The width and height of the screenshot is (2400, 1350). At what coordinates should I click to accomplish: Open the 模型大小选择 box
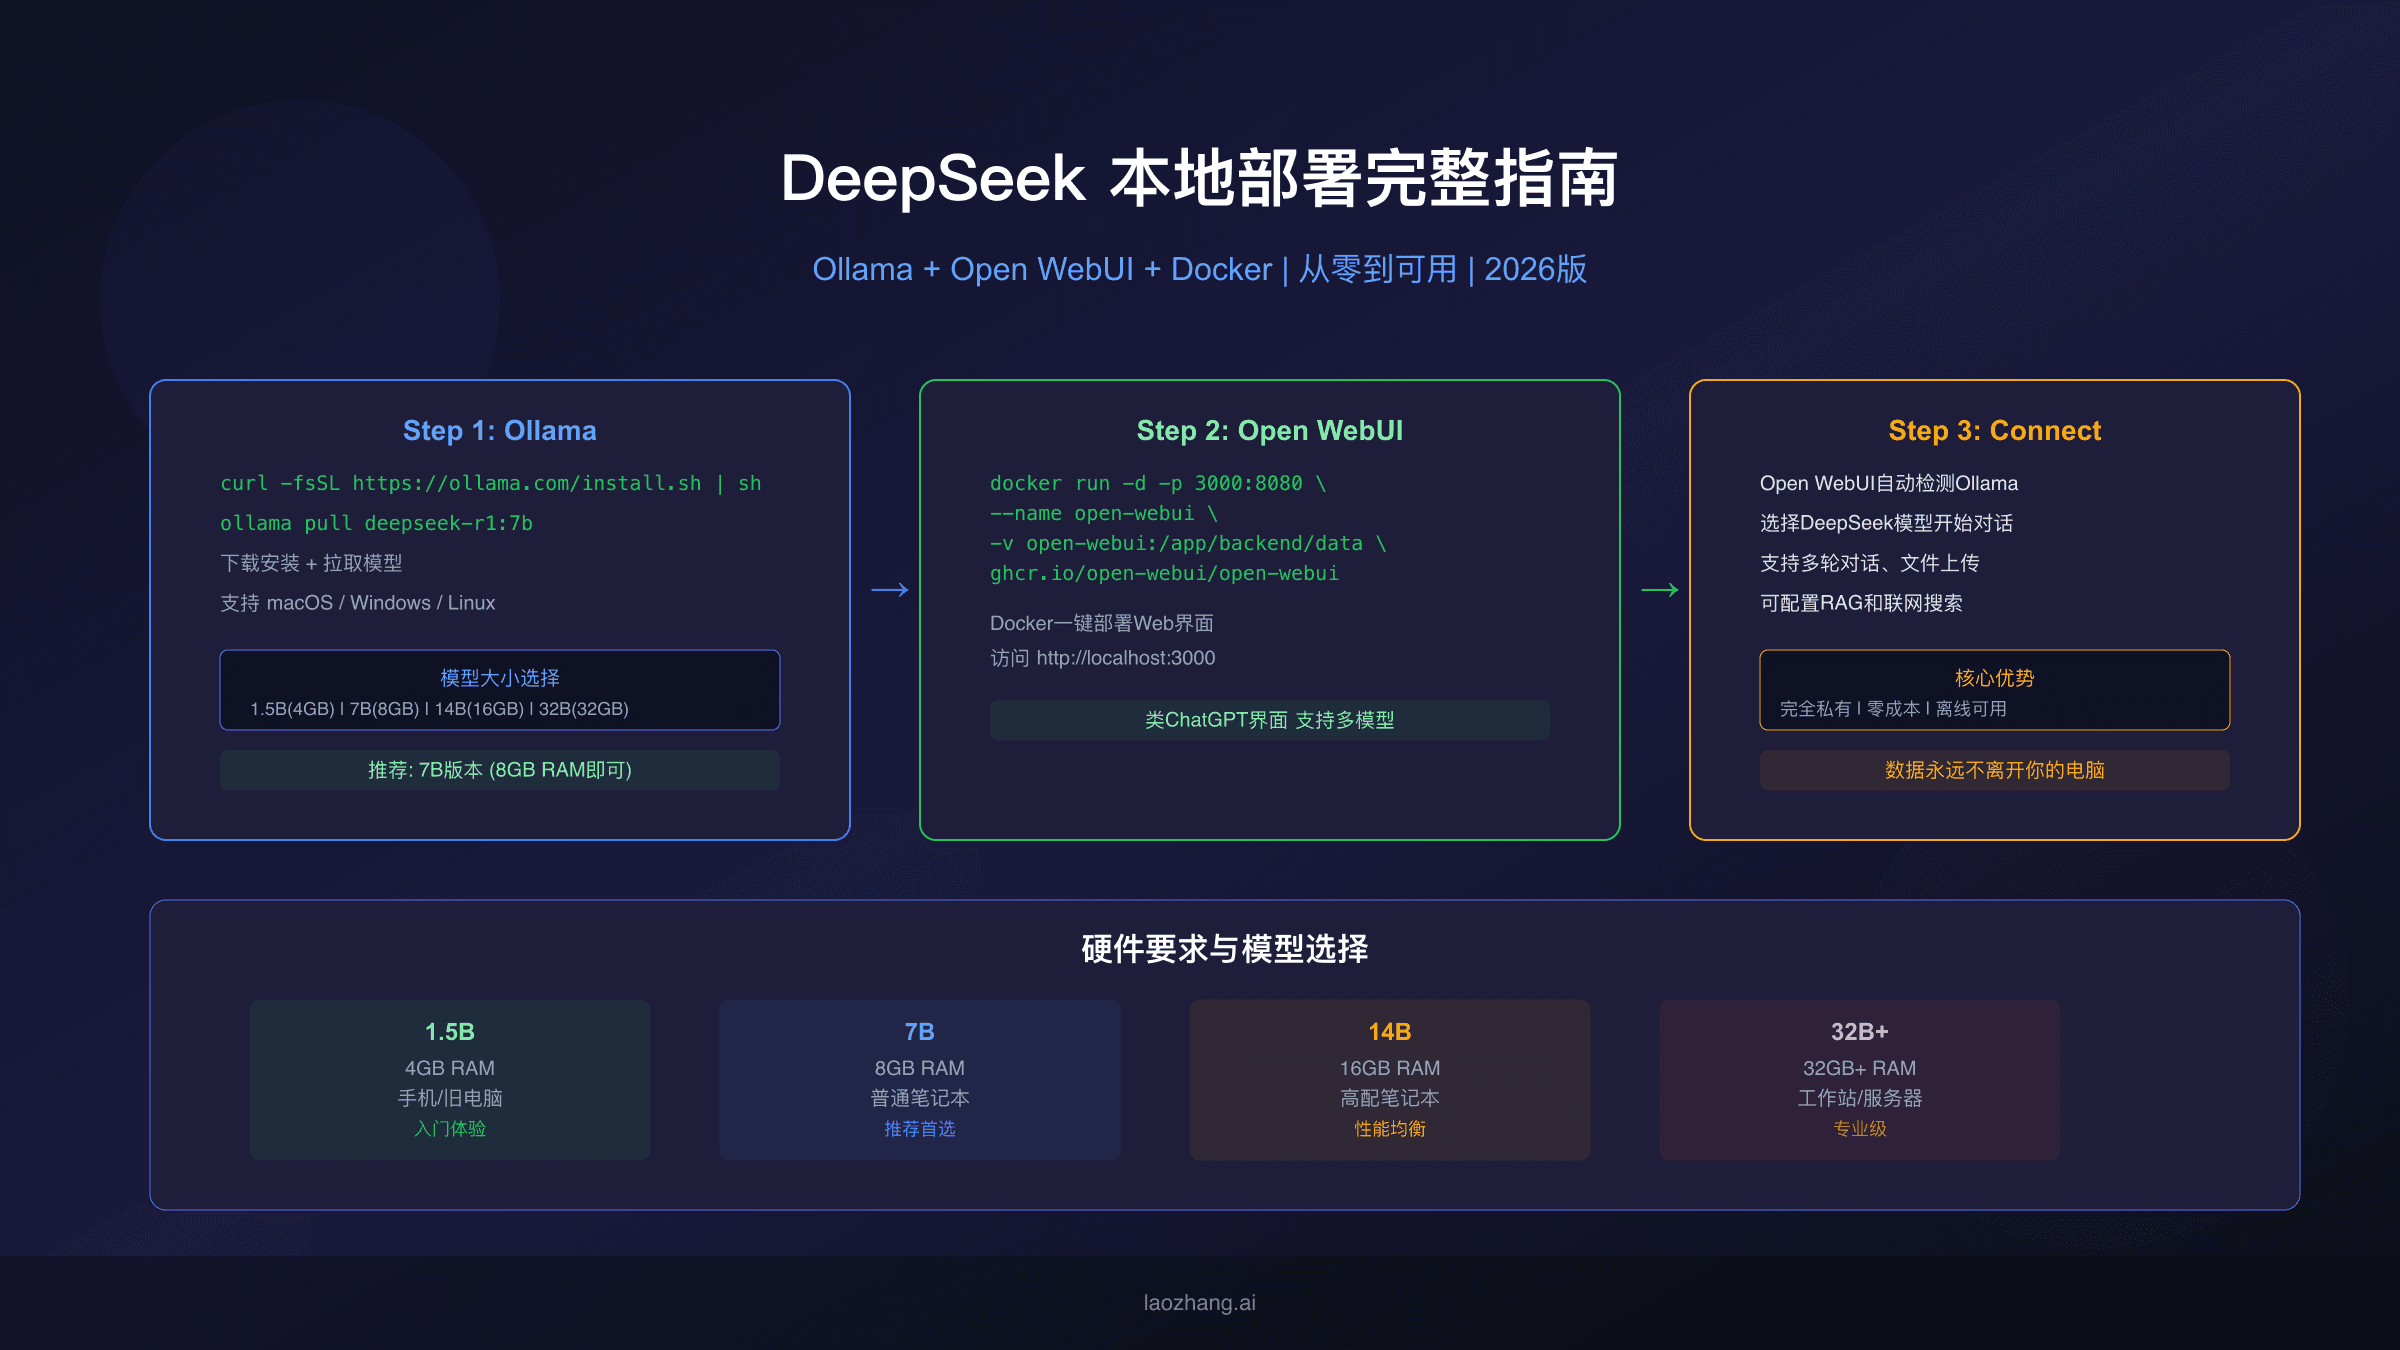tap(499, 690)
